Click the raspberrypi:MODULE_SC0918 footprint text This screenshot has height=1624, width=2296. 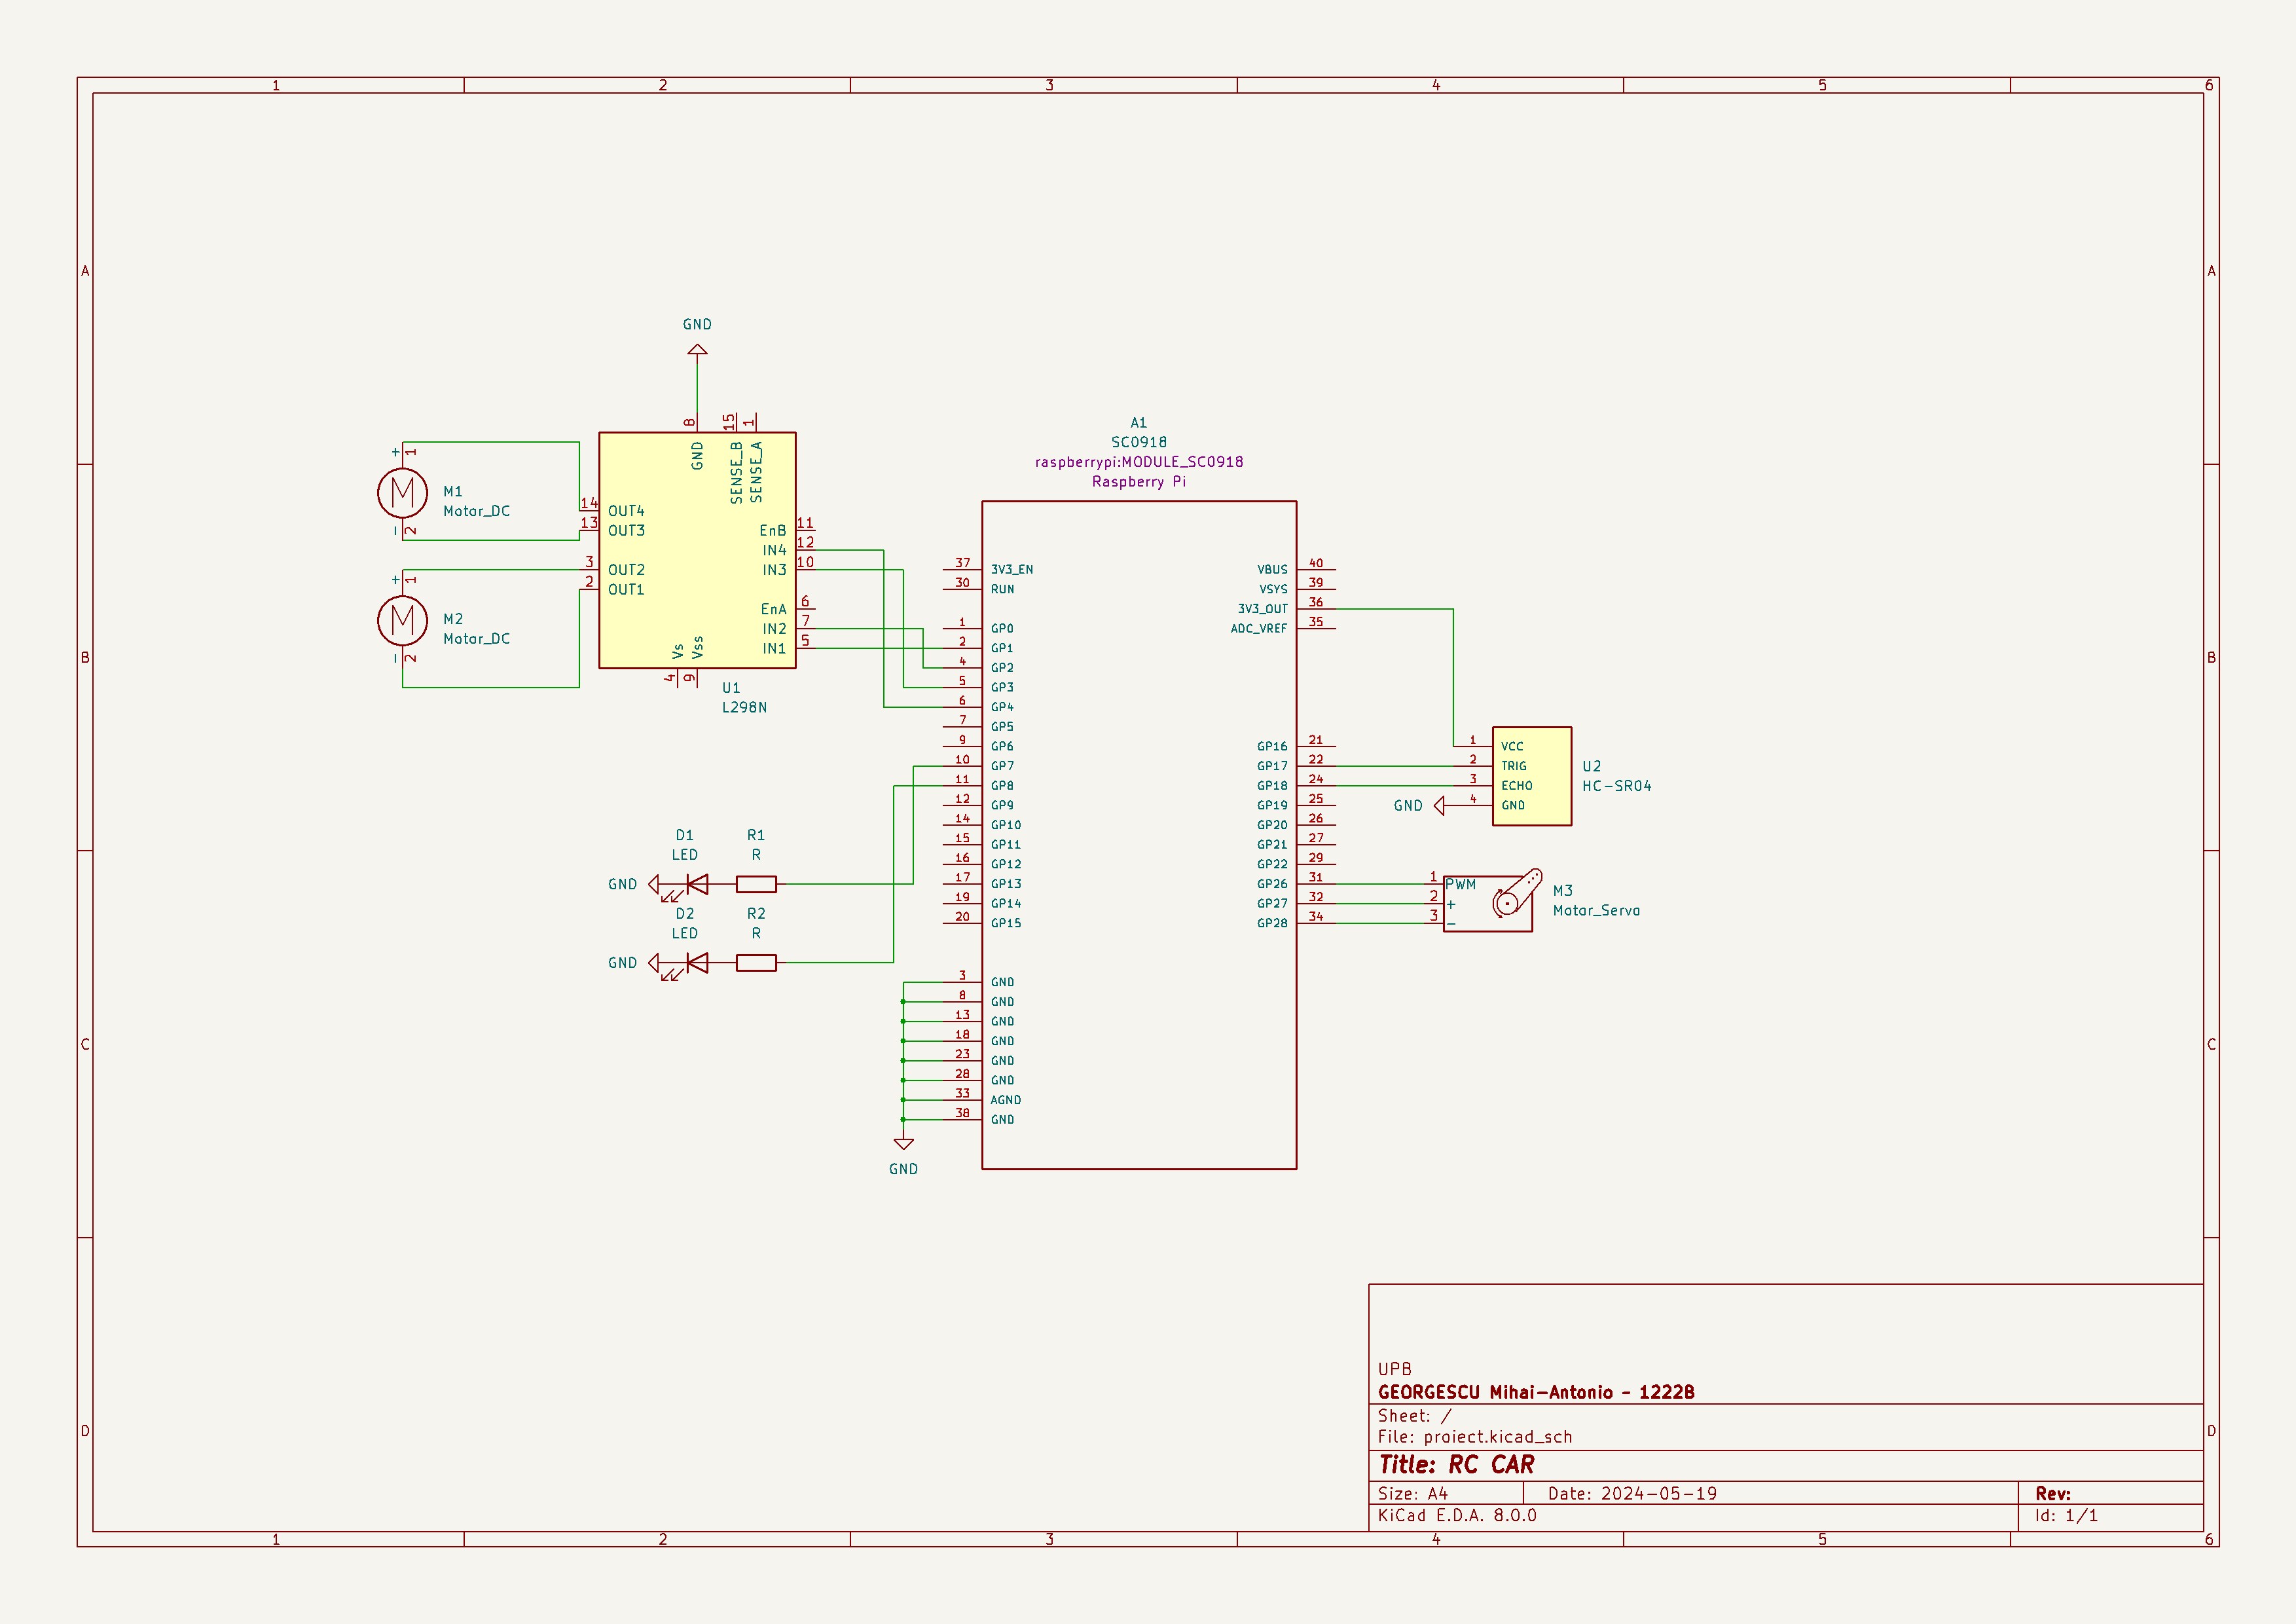coord(1138,462)
